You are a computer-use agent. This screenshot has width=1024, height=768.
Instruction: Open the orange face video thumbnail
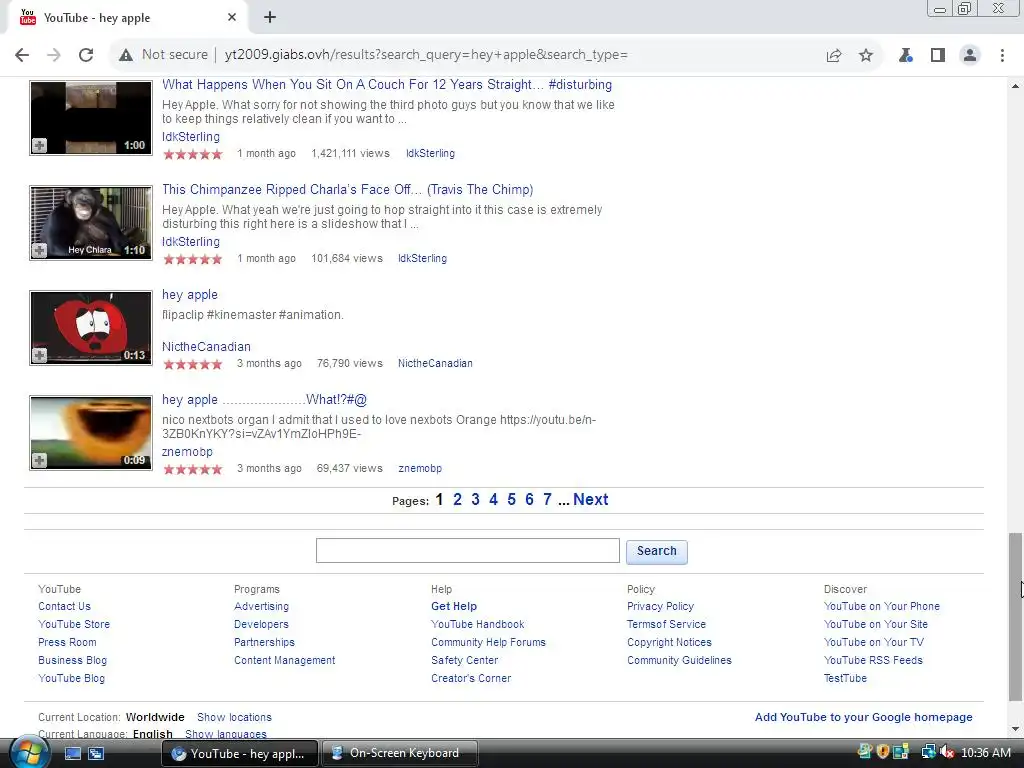[x=91, y=433]
